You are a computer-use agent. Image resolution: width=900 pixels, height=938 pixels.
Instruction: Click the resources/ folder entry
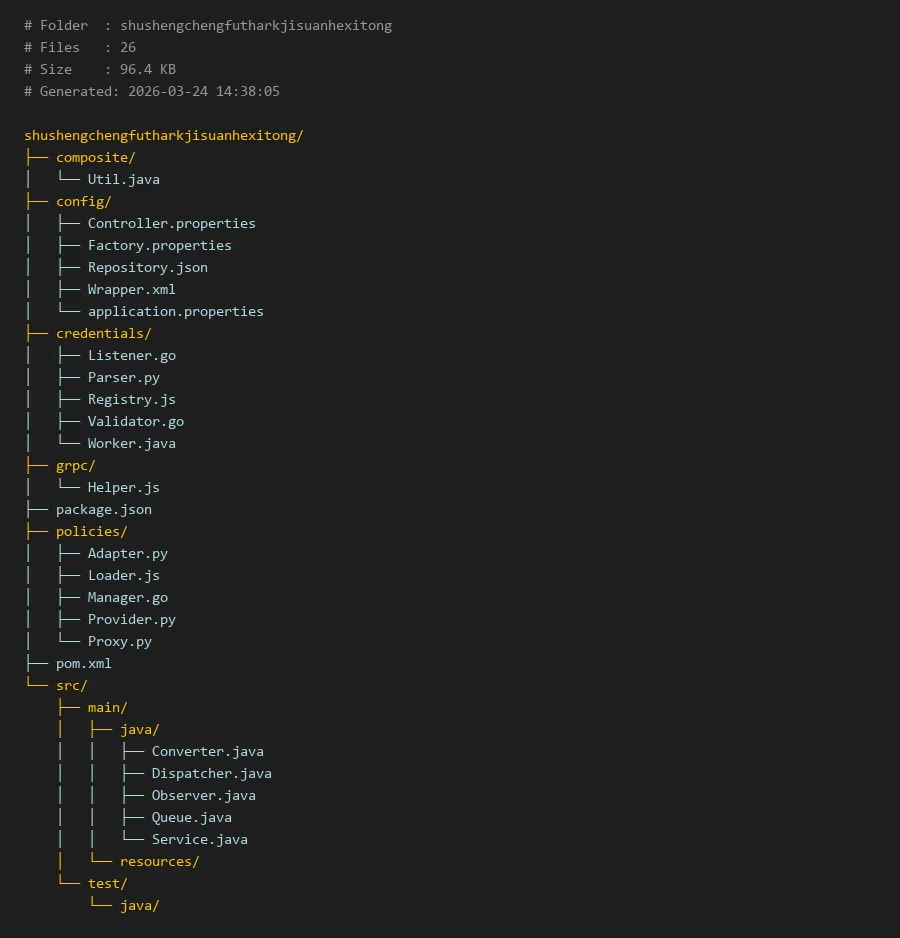click(159, 861)
